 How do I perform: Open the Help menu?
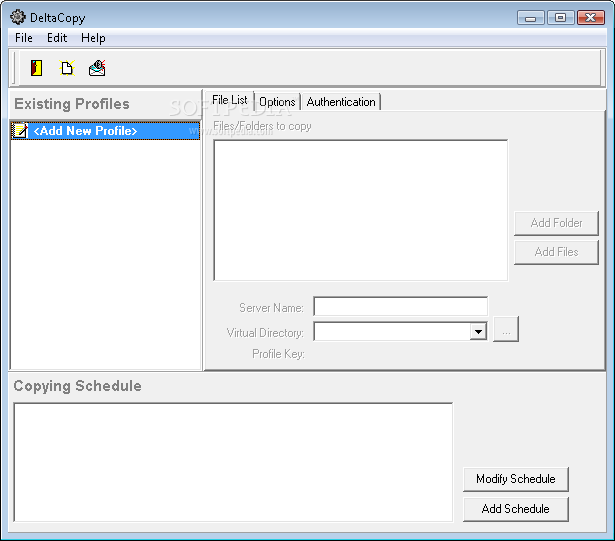point(93,38)
